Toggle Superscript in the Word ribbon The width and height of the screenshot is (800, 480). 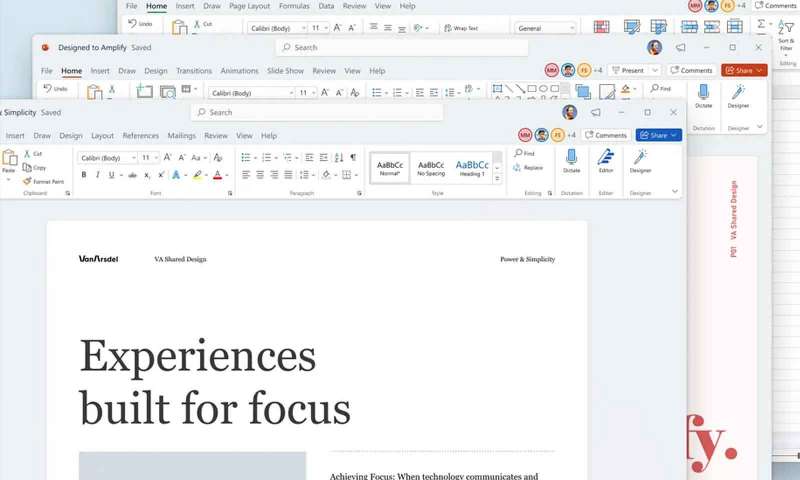click(161, 175)
